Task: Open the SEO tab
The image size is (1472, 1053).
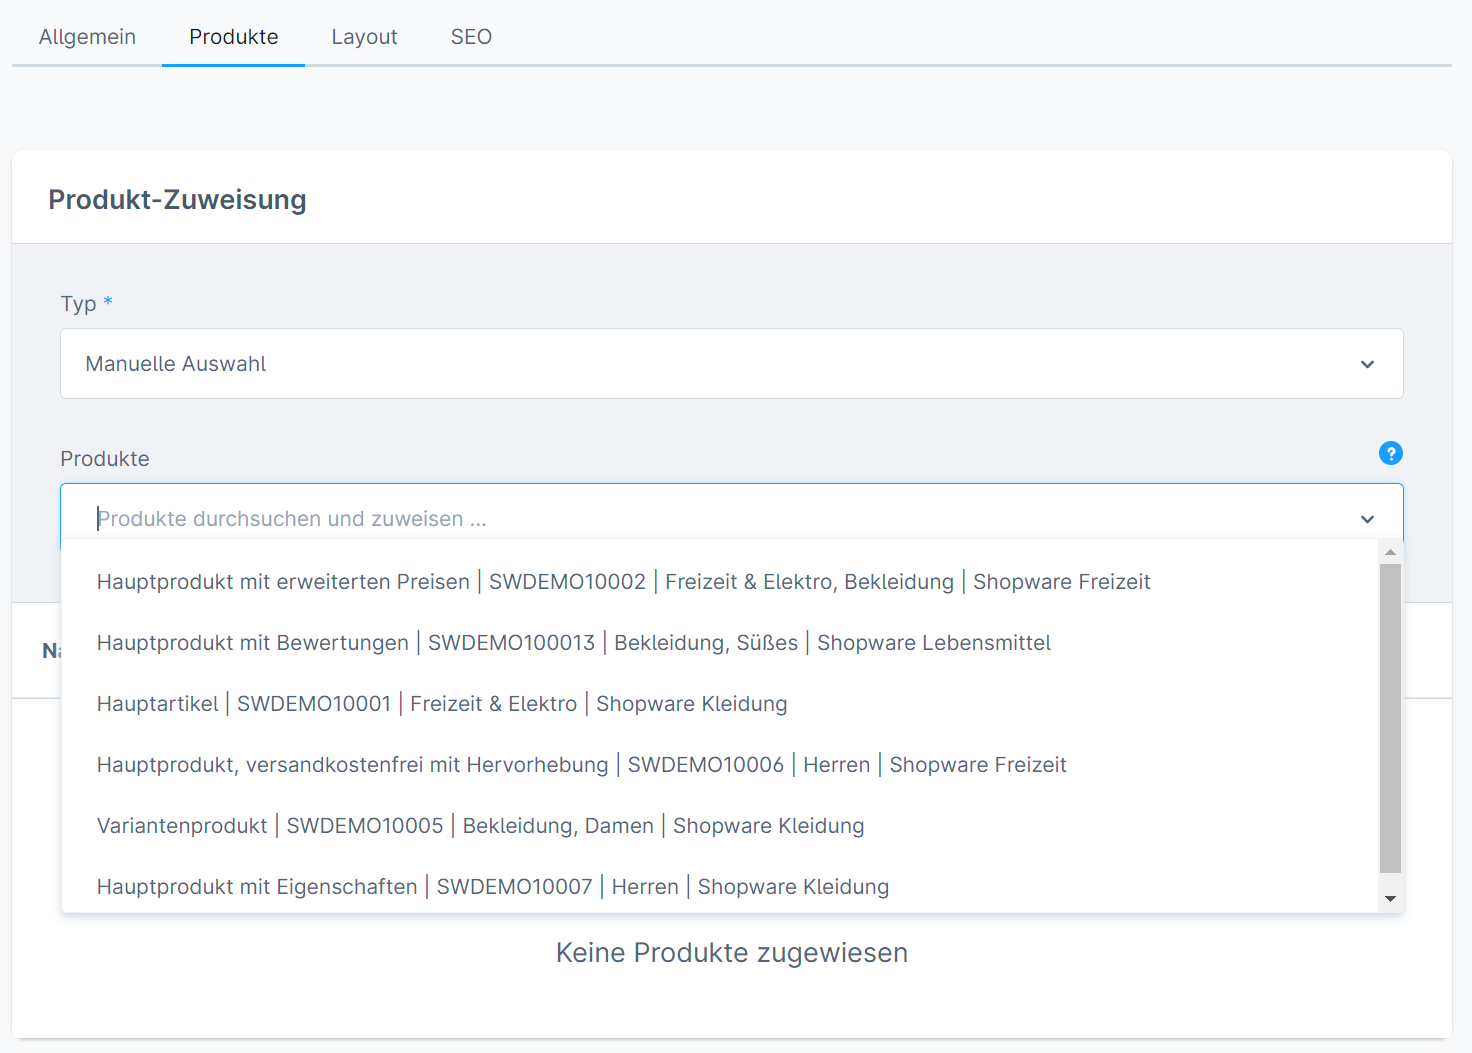Action: click(x=471, y=37)
